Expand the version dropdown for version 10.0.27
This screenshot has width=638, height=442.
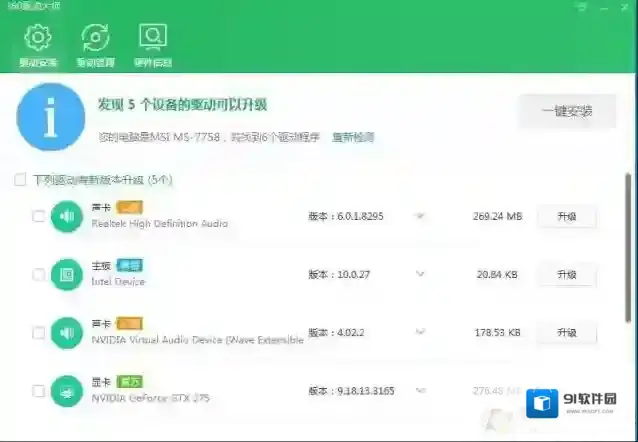pos(420,274)
